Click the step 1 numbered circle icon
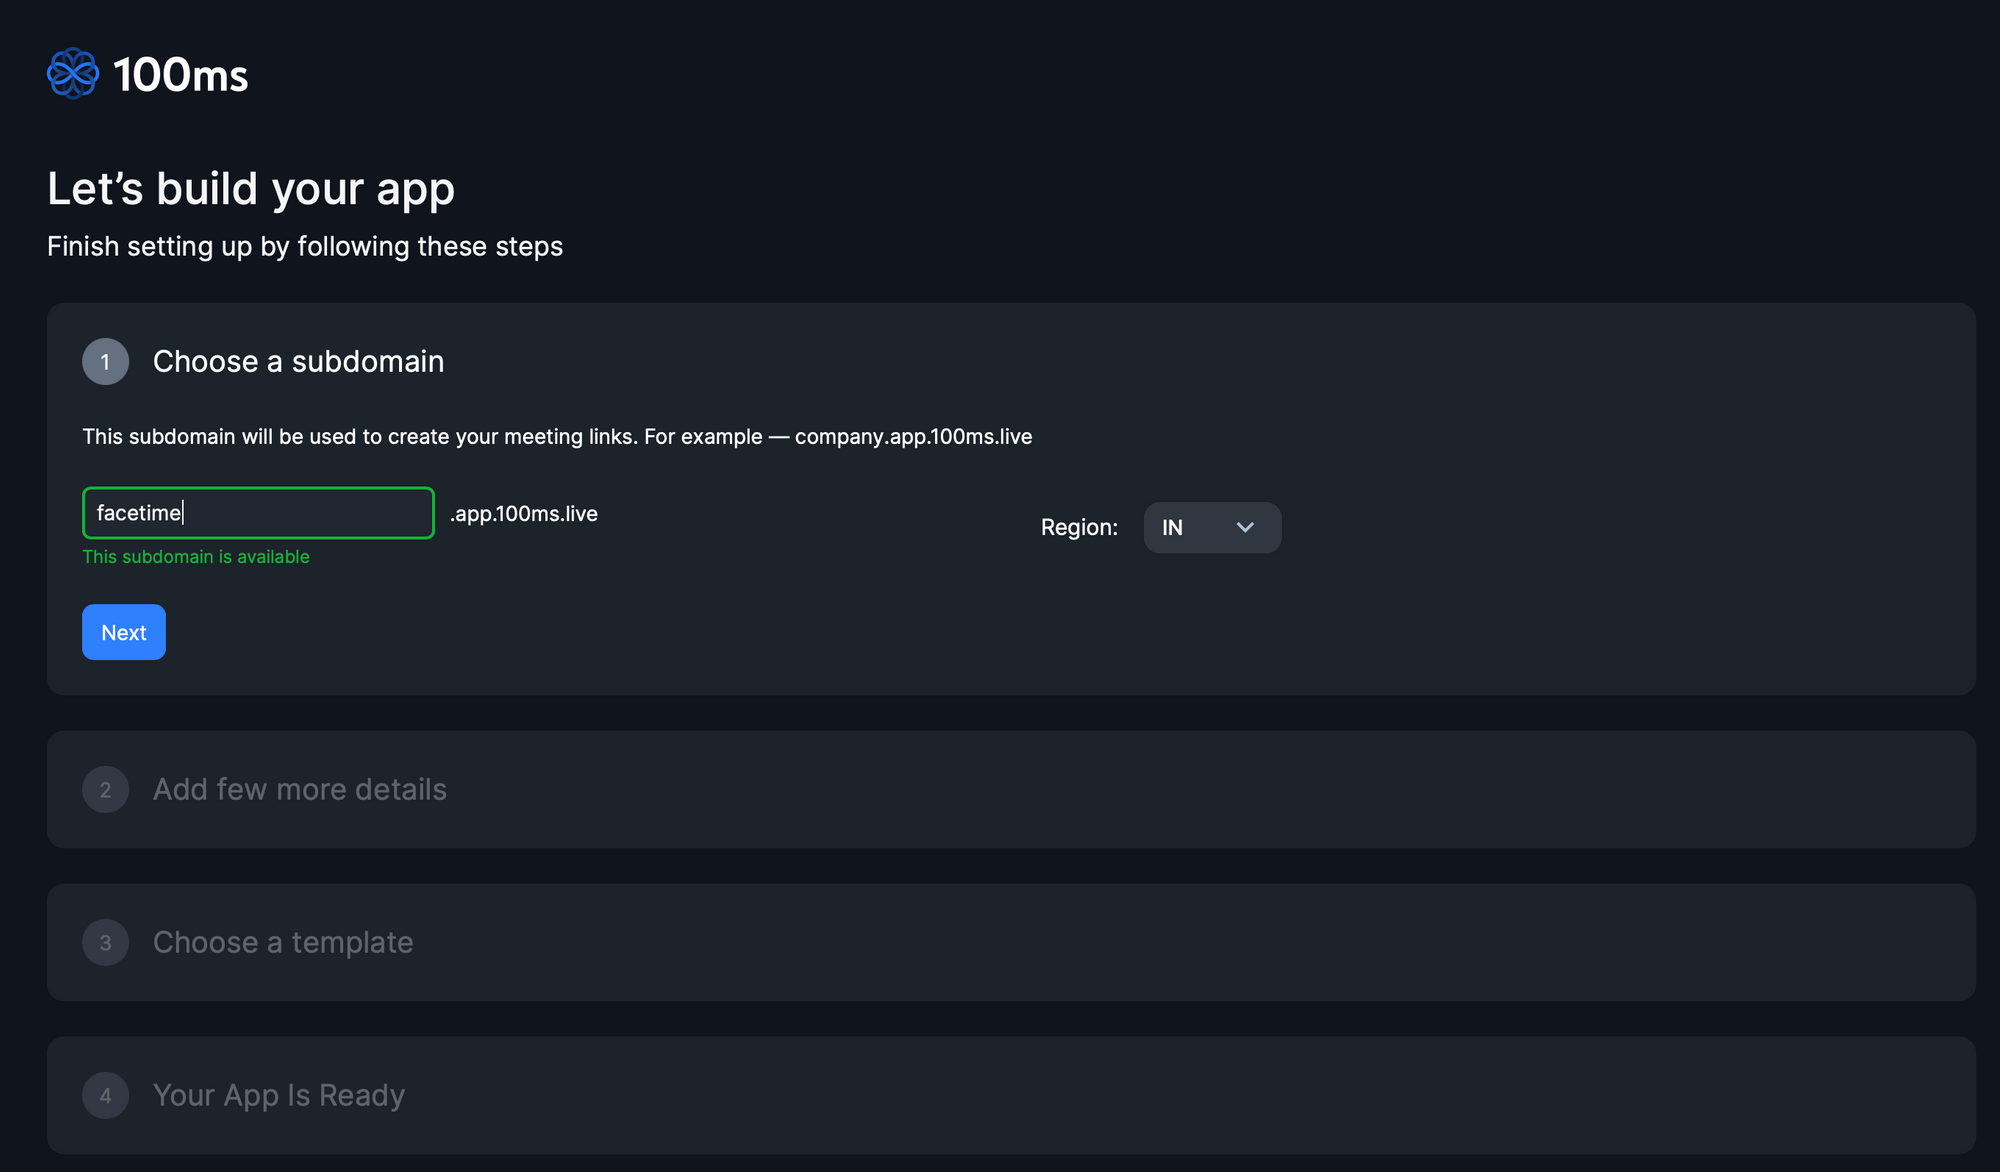This screenshot has width=2000, height=1172. click(x=105, y=361)
